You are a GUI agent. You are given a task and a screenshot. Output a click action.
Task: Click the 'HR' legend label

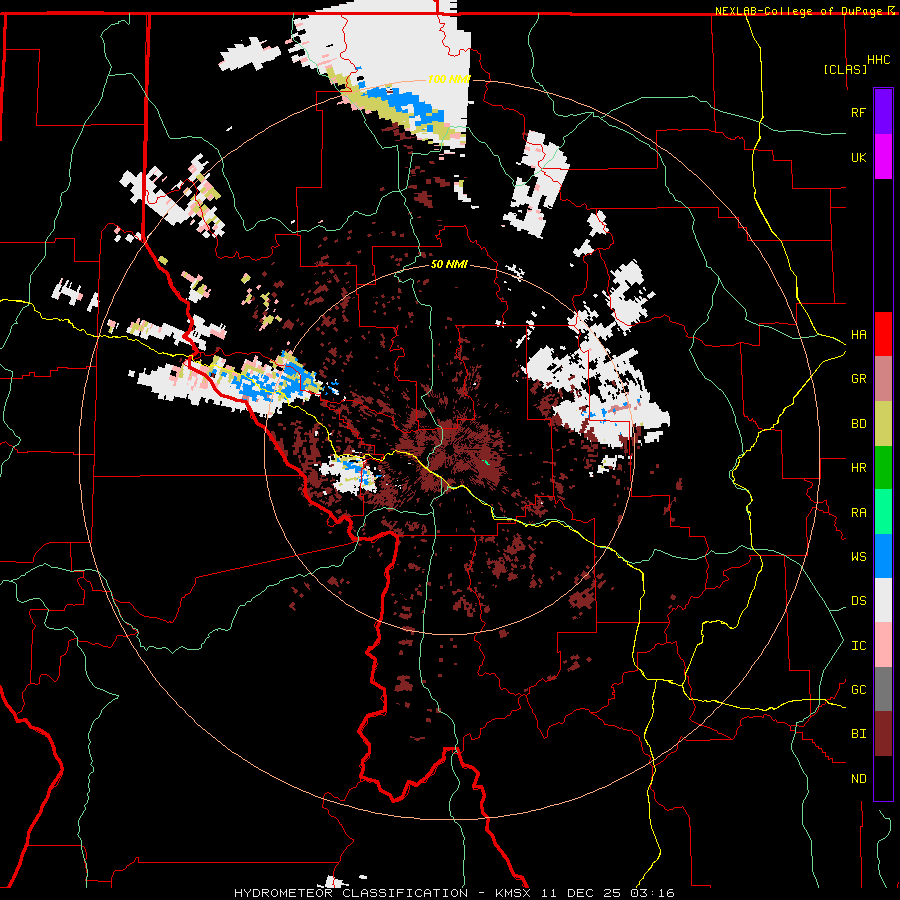pyautogui.click(x=858, y=468)
